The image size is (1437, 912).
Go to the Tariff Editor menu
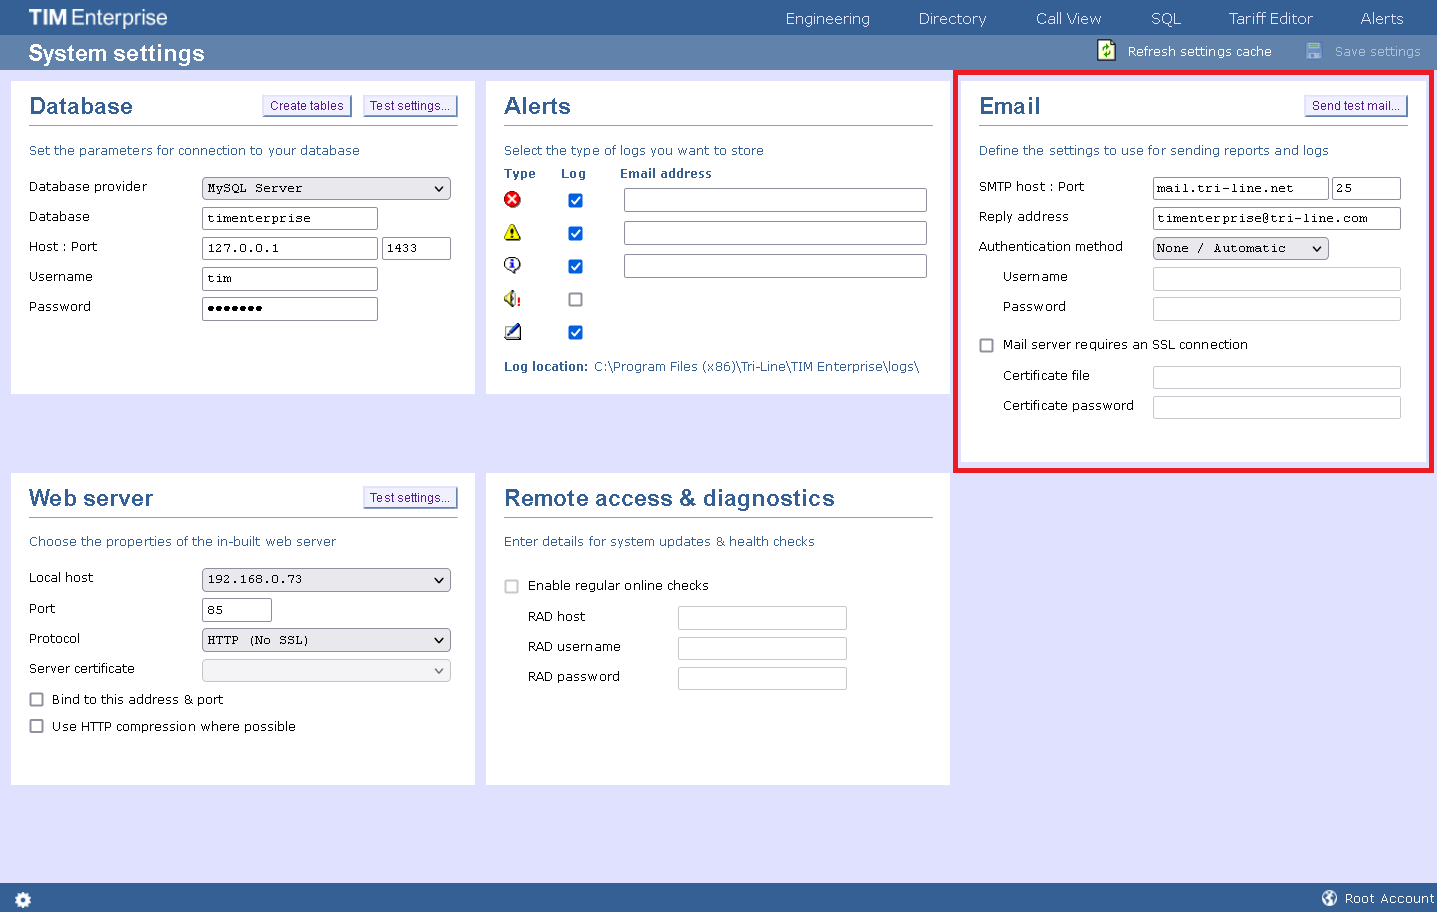tap(1270, 17)
